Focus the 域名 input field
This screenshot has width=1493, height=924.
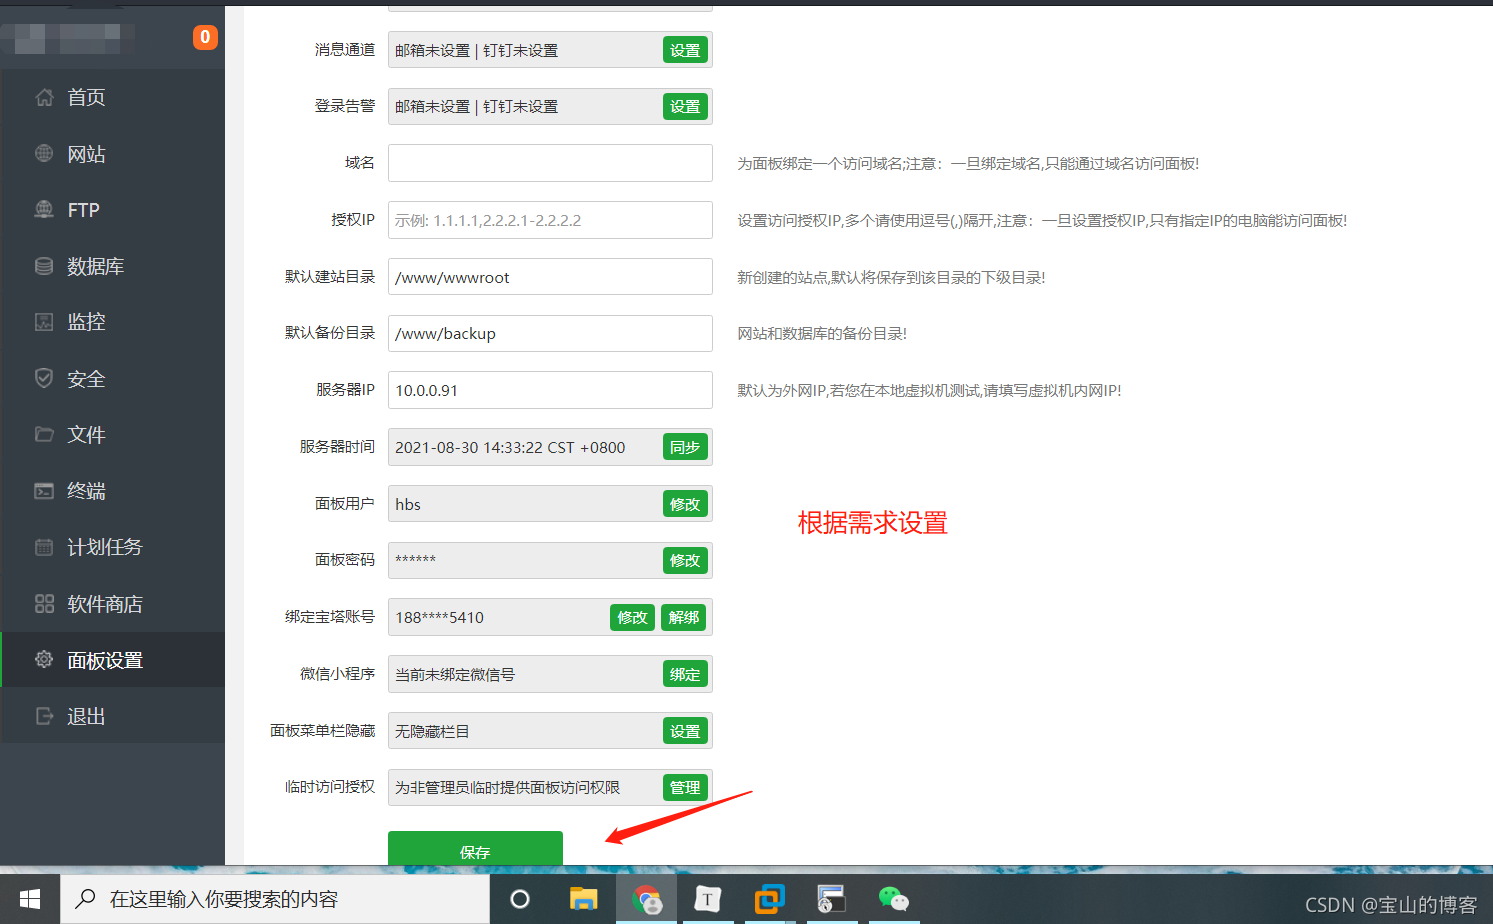tap(550, 163)
